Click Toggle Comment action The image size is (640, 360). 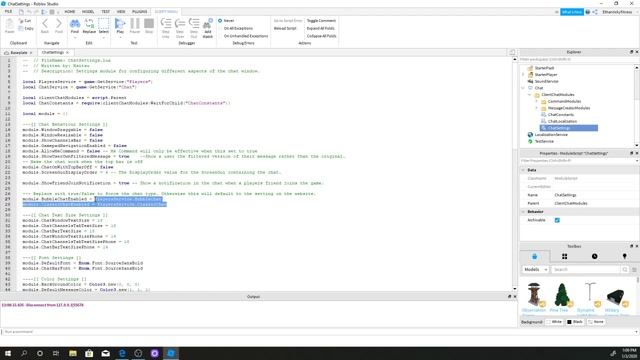[x=321, y=20]
